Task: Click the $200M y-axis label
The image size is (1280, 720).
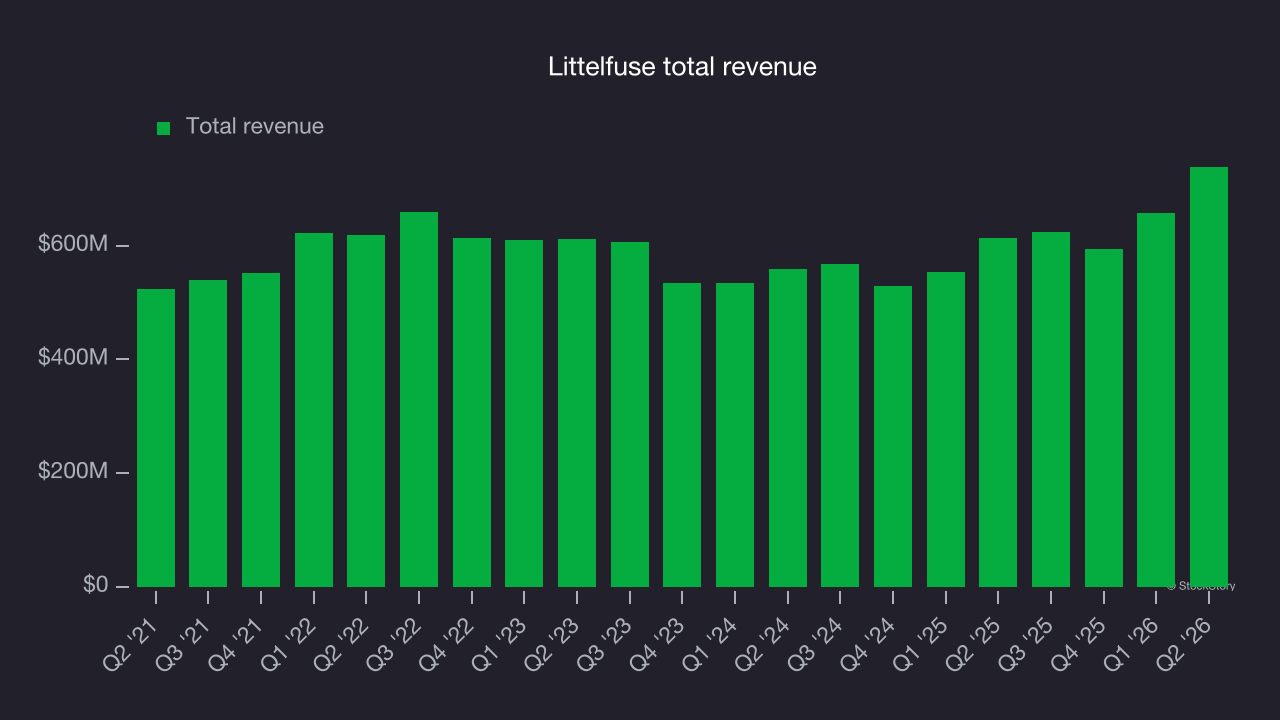Action: [73, 471]
